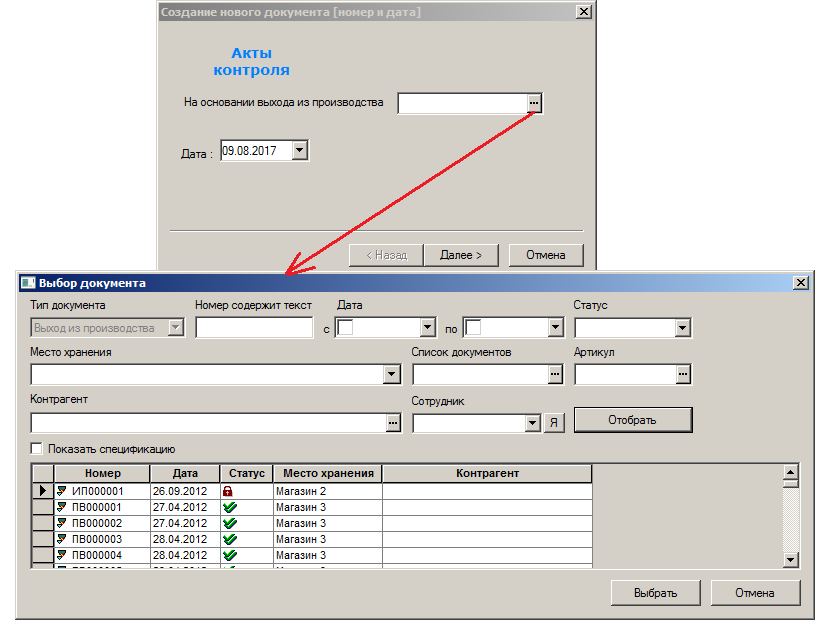Sort by the Номер column header
Viewport: 825px width, 624px height.
pos(103,474)
